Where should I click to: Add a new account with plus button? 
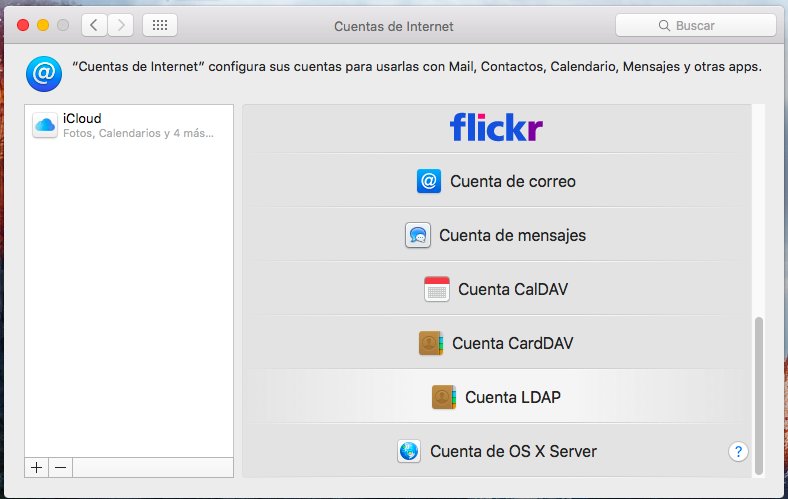click(36, 468)
